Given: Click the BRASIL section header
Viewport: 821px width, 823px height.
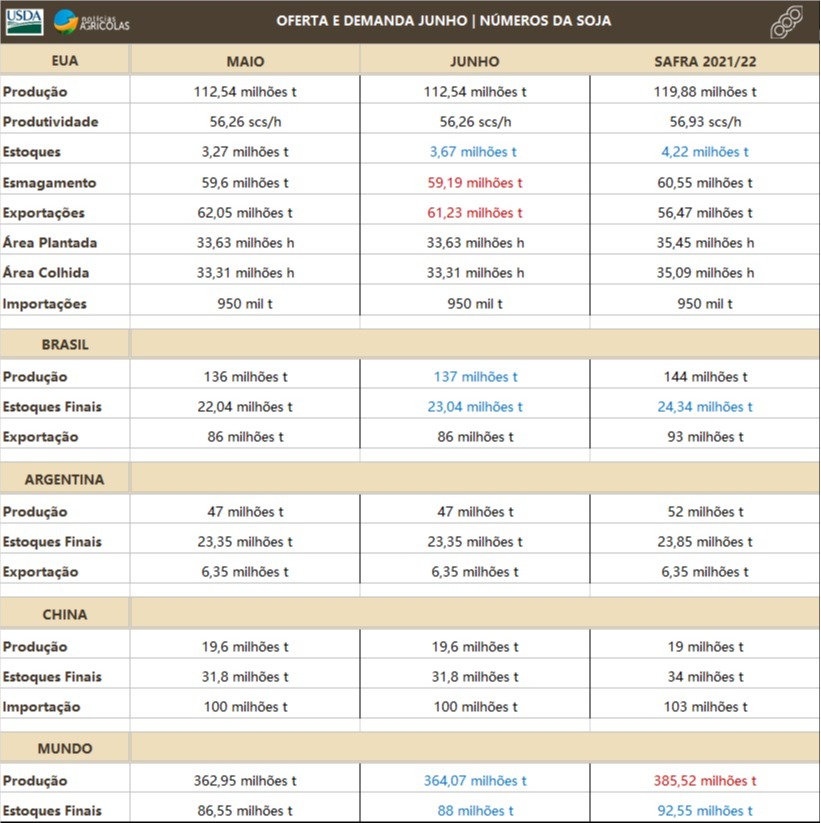Looking at the screenshot, I should tap(65, 344).
